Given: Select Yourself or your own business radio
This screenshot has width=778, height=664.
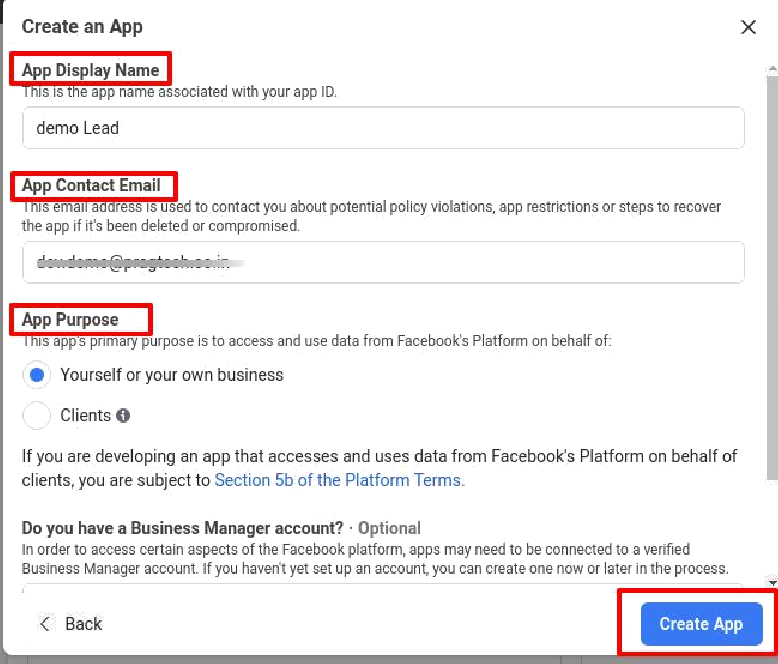Looking at the screenshot, I should pos(37,375).
